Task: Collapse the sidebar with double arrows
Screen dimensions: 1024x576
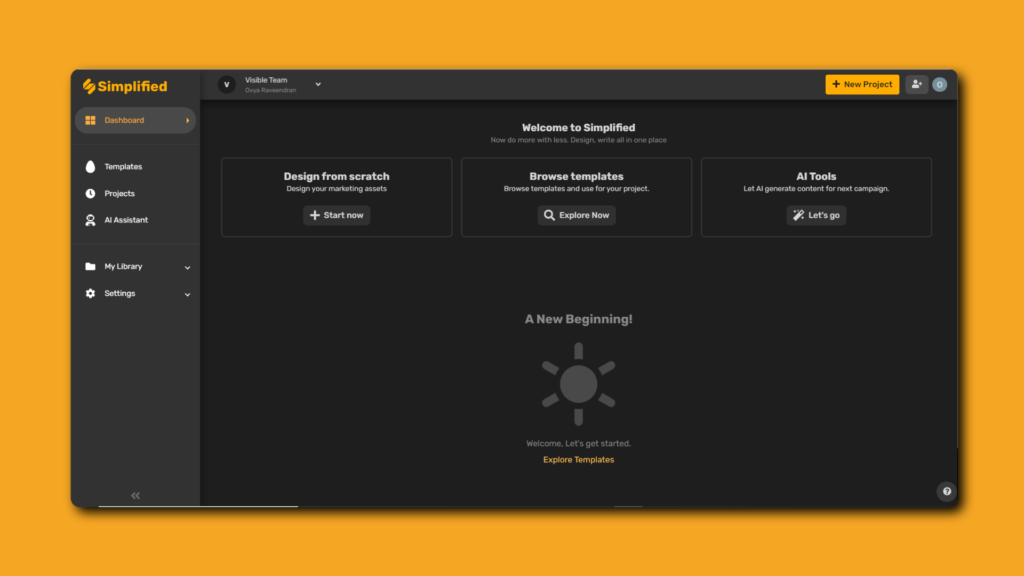Action: coord(135,496)
